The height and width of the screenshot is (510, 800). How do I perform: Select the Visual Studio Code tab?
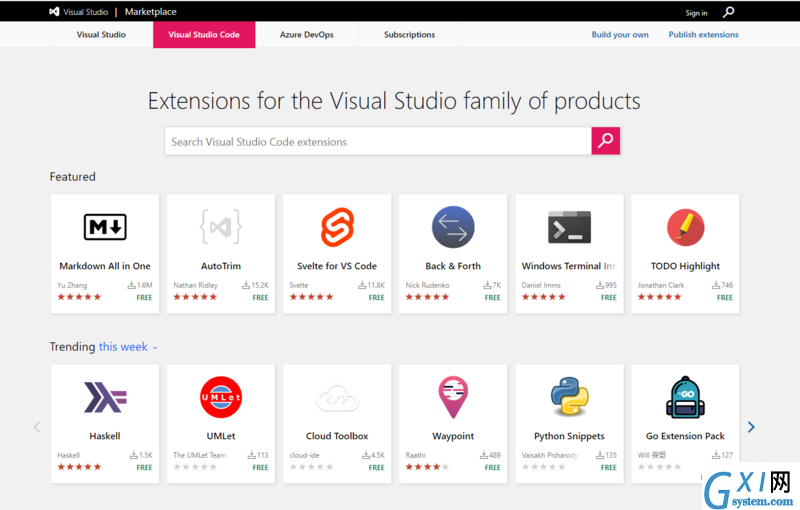tap(204, 35)
